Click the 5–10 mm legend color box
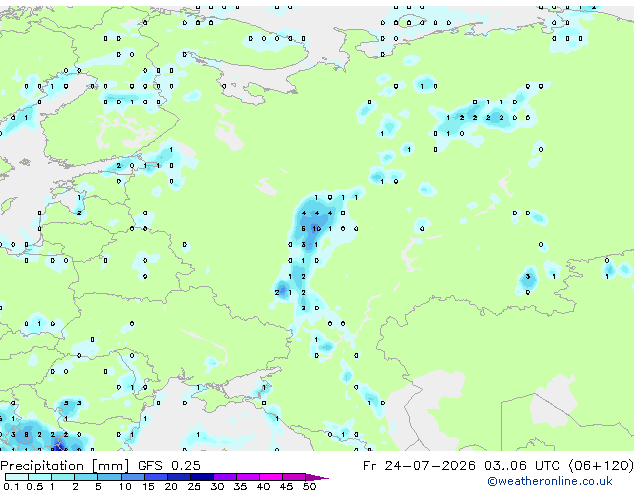 (x=109, y=477)
